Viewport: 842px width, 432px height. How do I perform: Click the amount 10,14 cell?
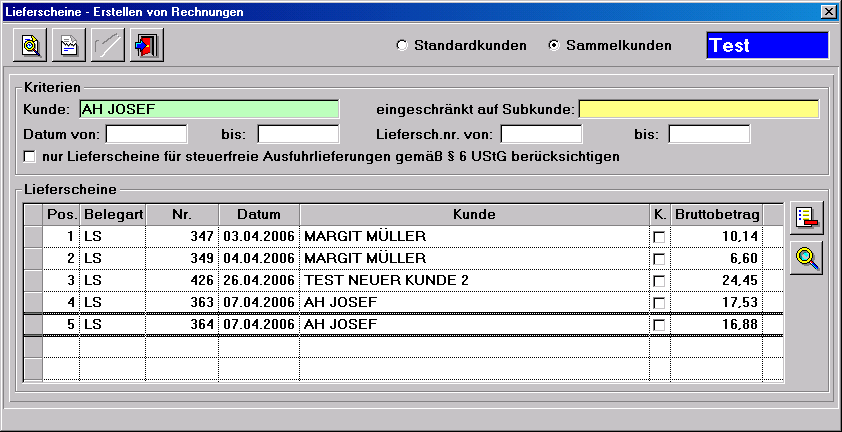coord(717,236)
